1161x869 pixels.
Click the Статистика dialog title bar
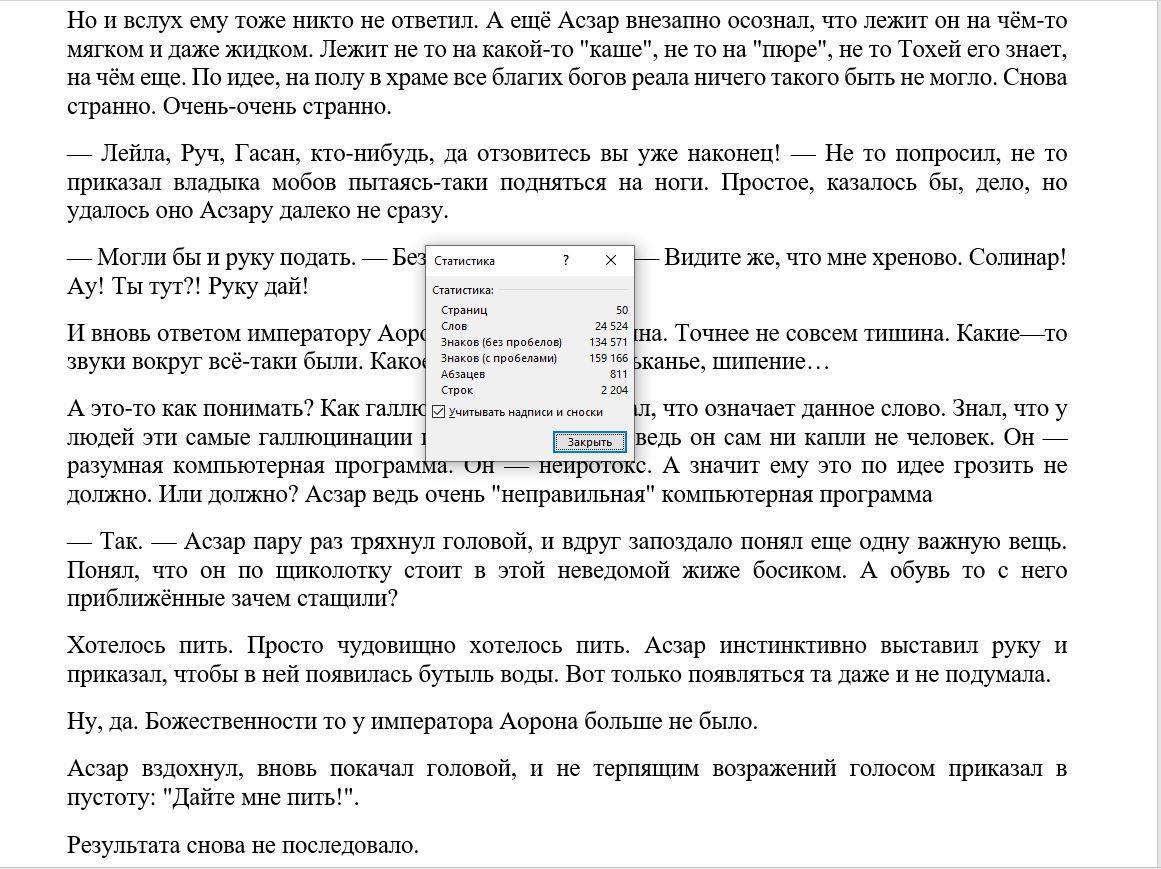(490, 260)
